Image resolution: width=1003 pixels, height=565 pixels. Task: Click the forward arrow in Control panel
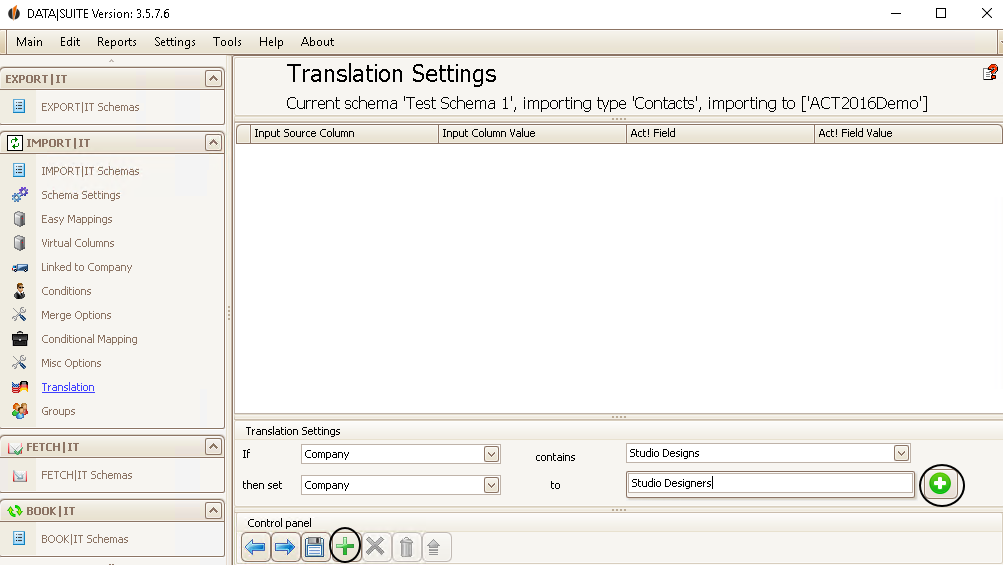[285, 547]
